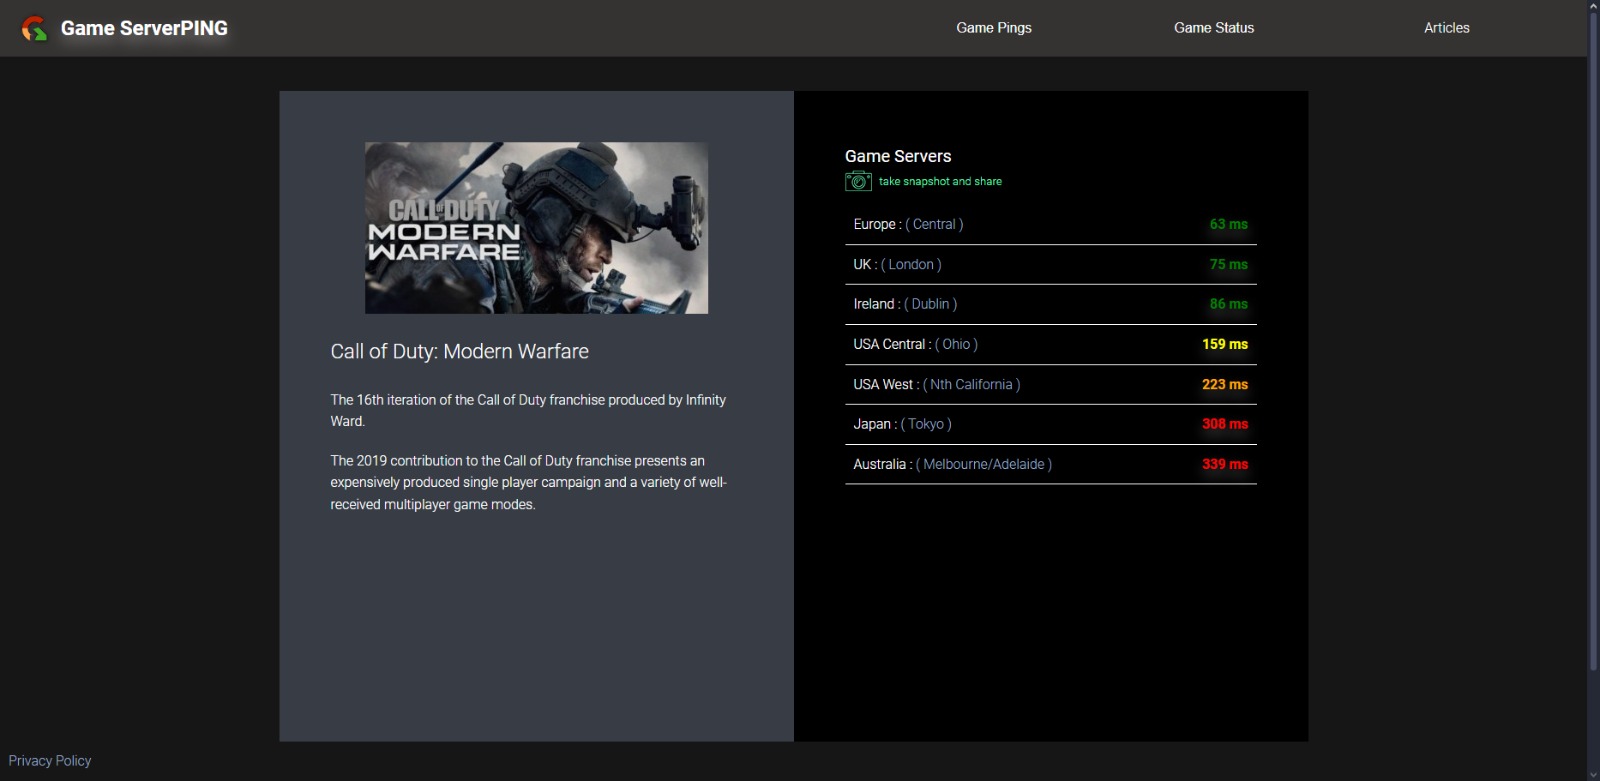Click the 308 ms ping value
The width and height of the screenshot is (1600, 781).
click(1225, 424)
